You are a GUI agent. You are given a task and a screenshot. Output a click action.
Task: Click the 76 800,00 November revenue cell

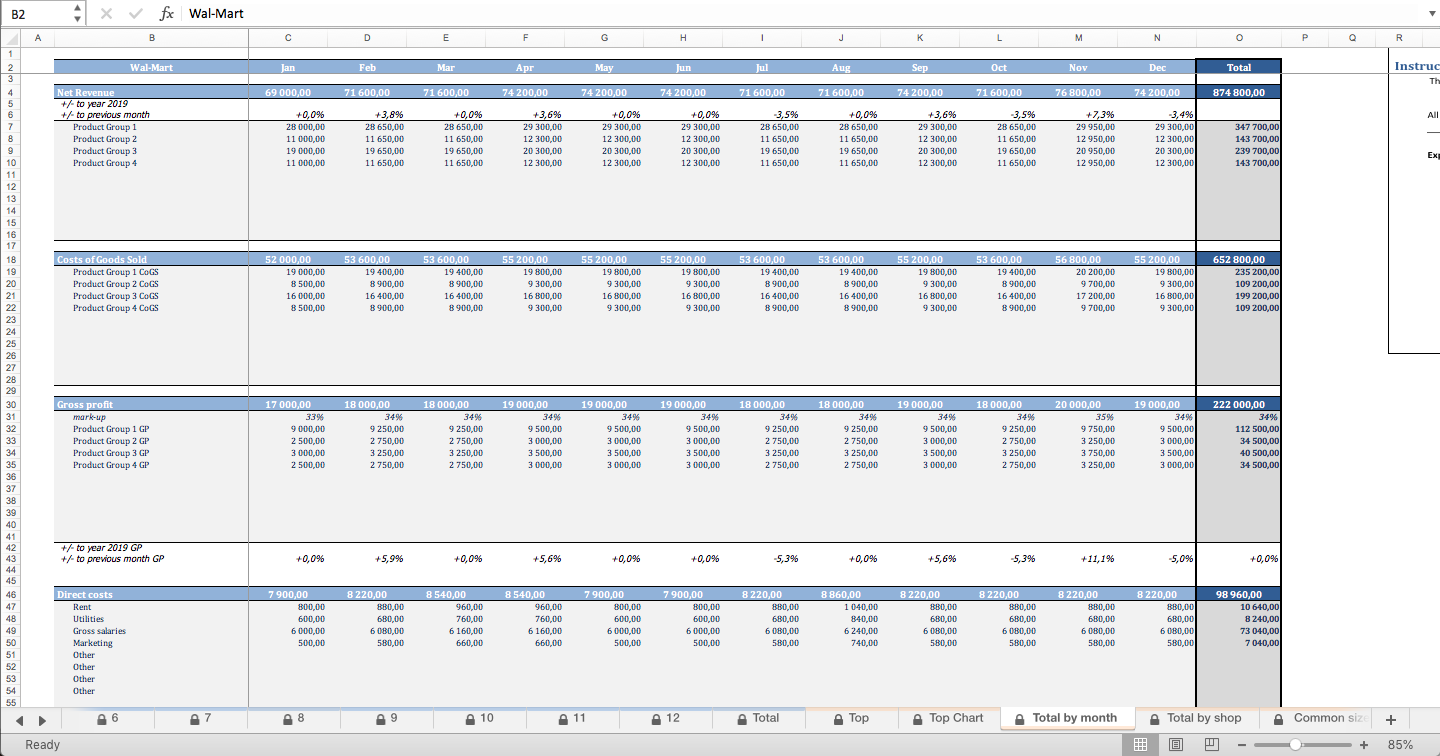coord(1078,92)
